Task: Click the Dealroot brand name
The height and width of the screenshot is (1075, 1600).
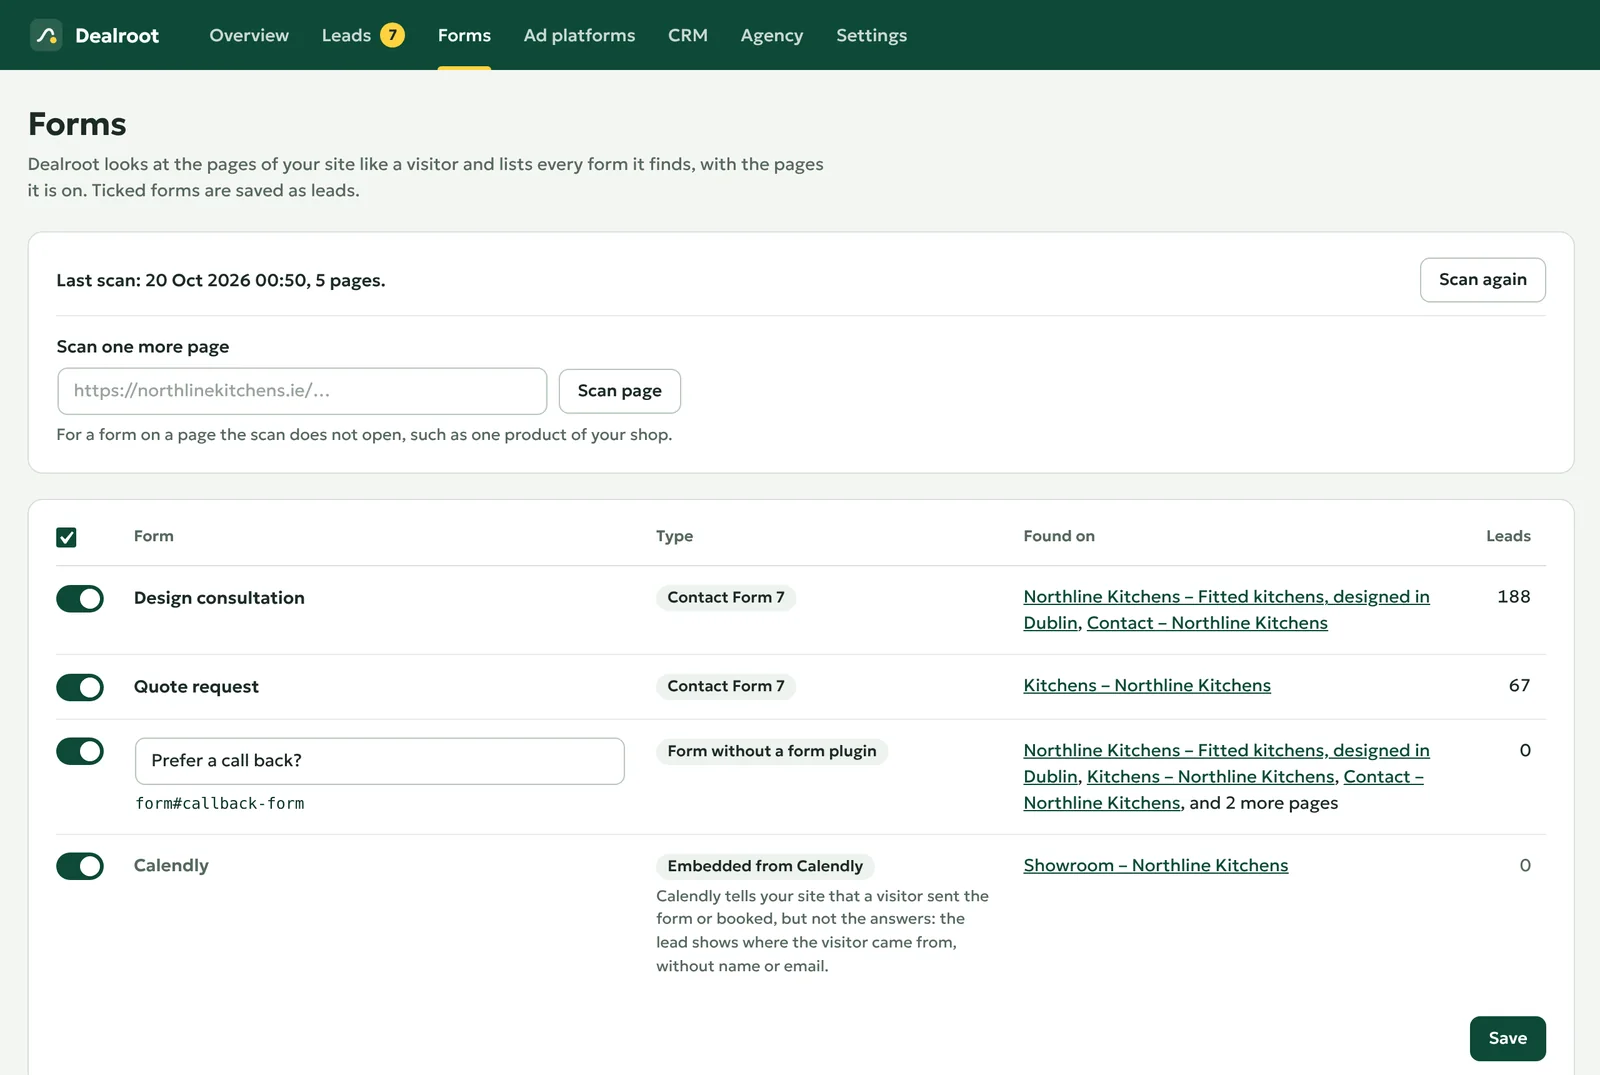Action: (117, 35)
